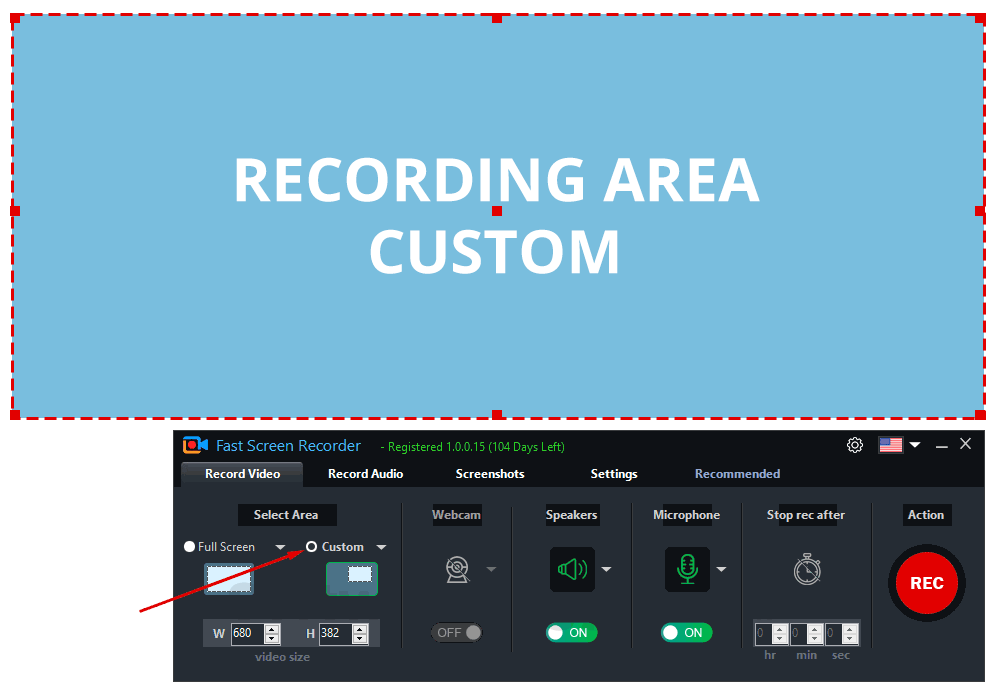Click the stopwatch timer icon
Viewport: 1000px width, 700px height.
tap(805, 568)
